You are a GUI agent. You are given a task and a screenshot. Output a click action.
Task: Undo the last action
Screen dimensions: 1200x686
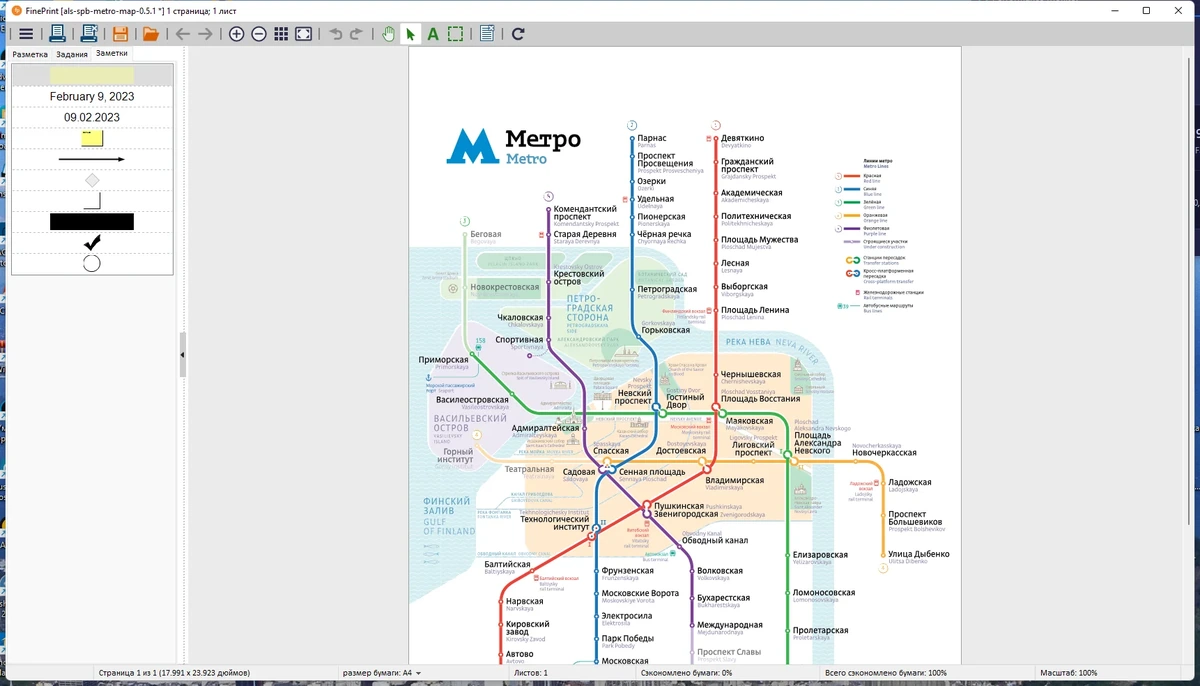coord(335,34)
